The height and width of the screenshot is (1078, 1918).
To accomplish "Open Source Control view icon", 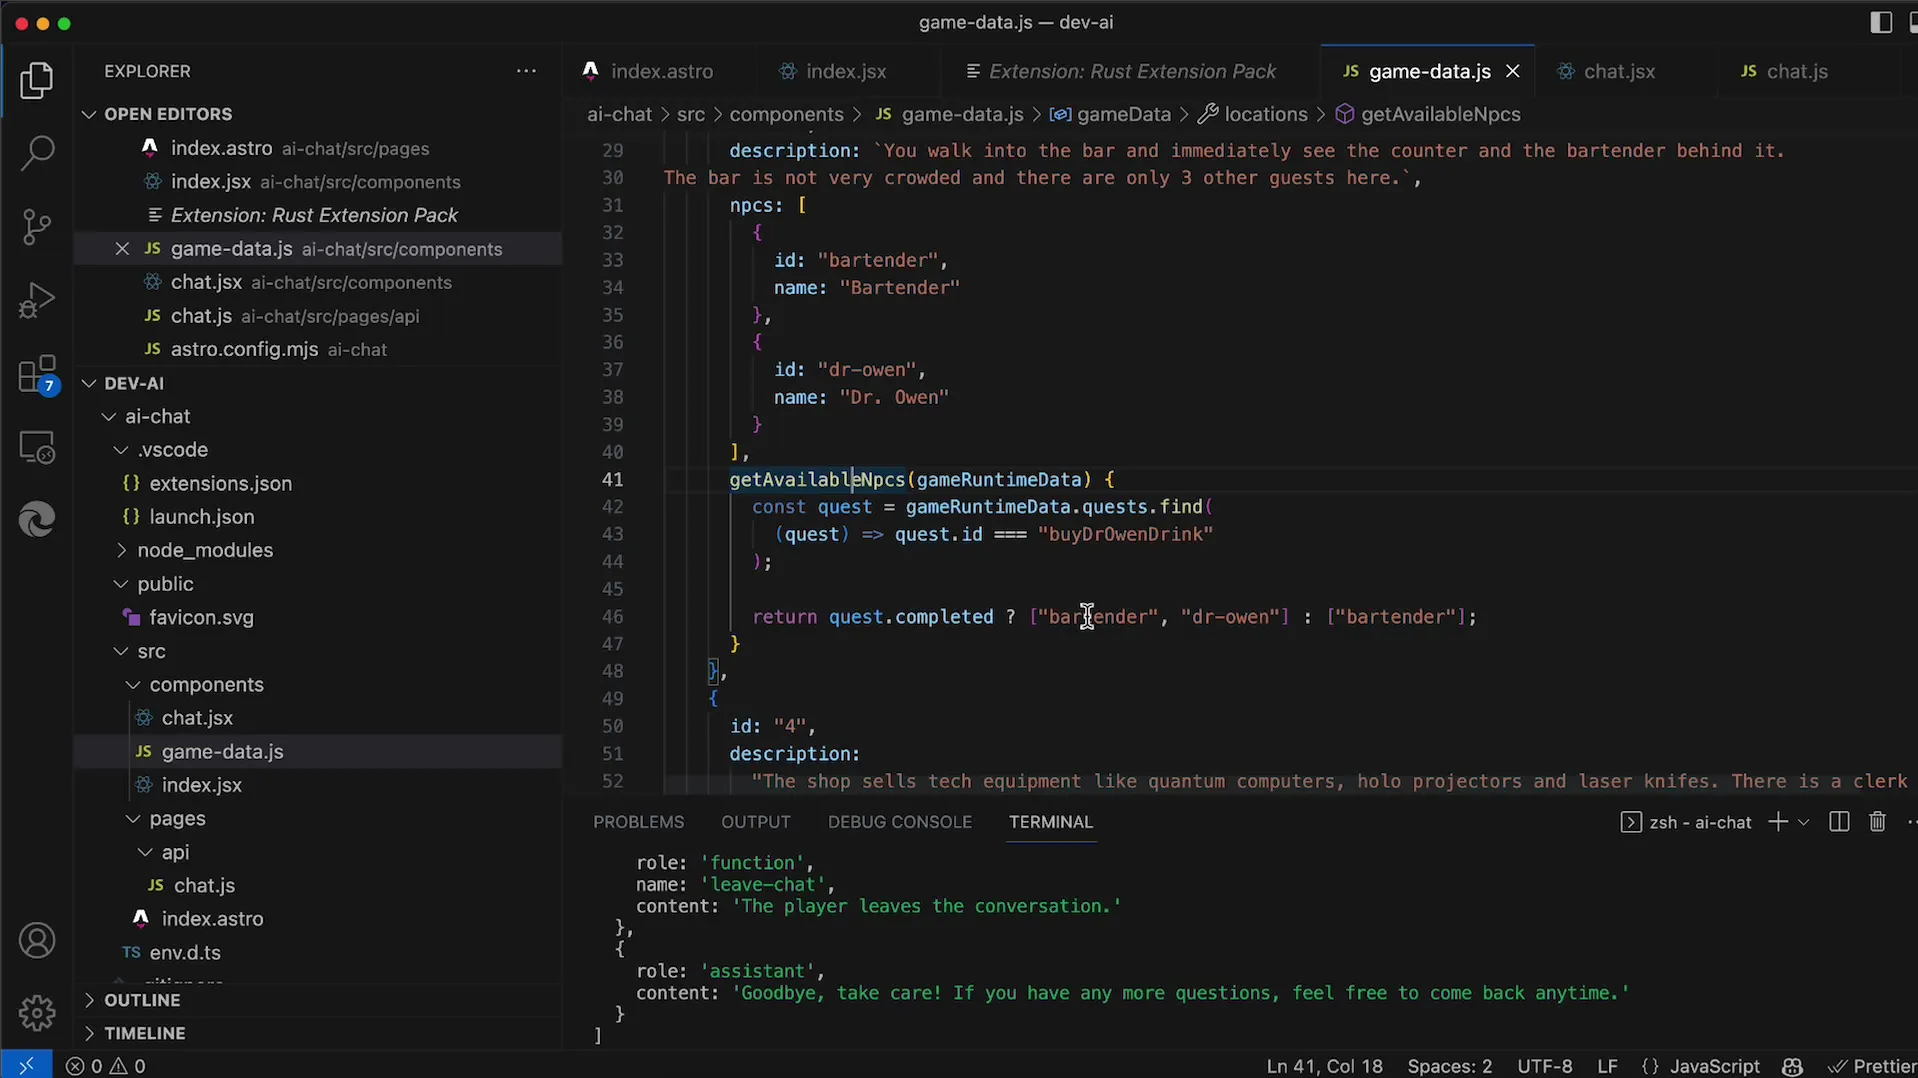I will (x=37, y=227).
